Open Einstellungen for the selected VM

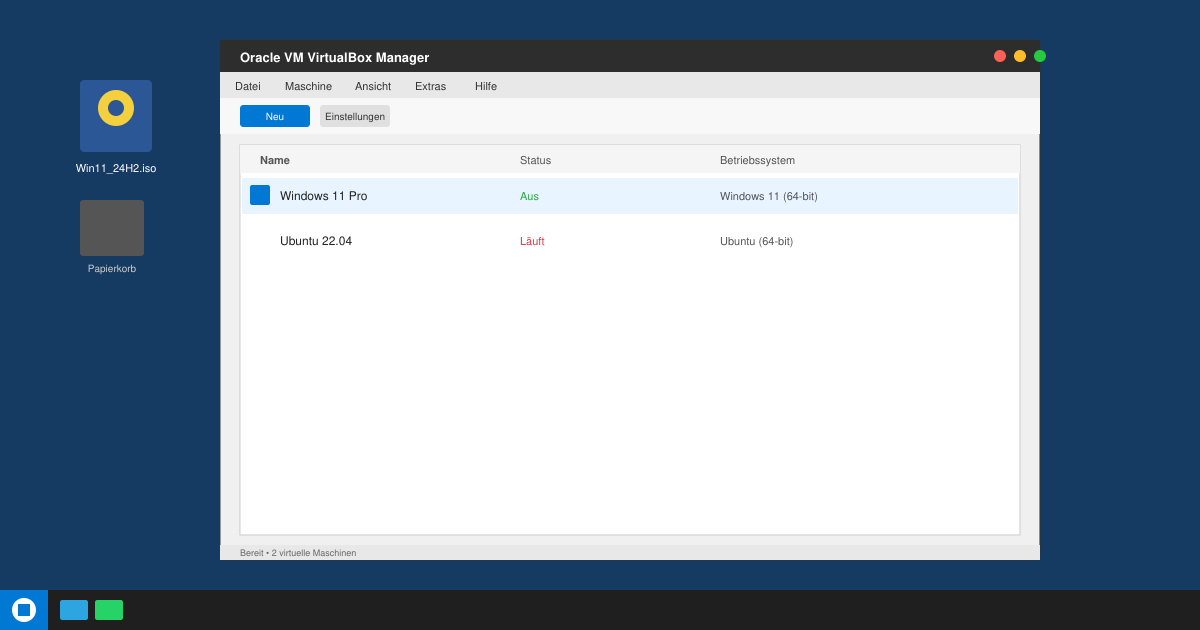tap(355, 116)
